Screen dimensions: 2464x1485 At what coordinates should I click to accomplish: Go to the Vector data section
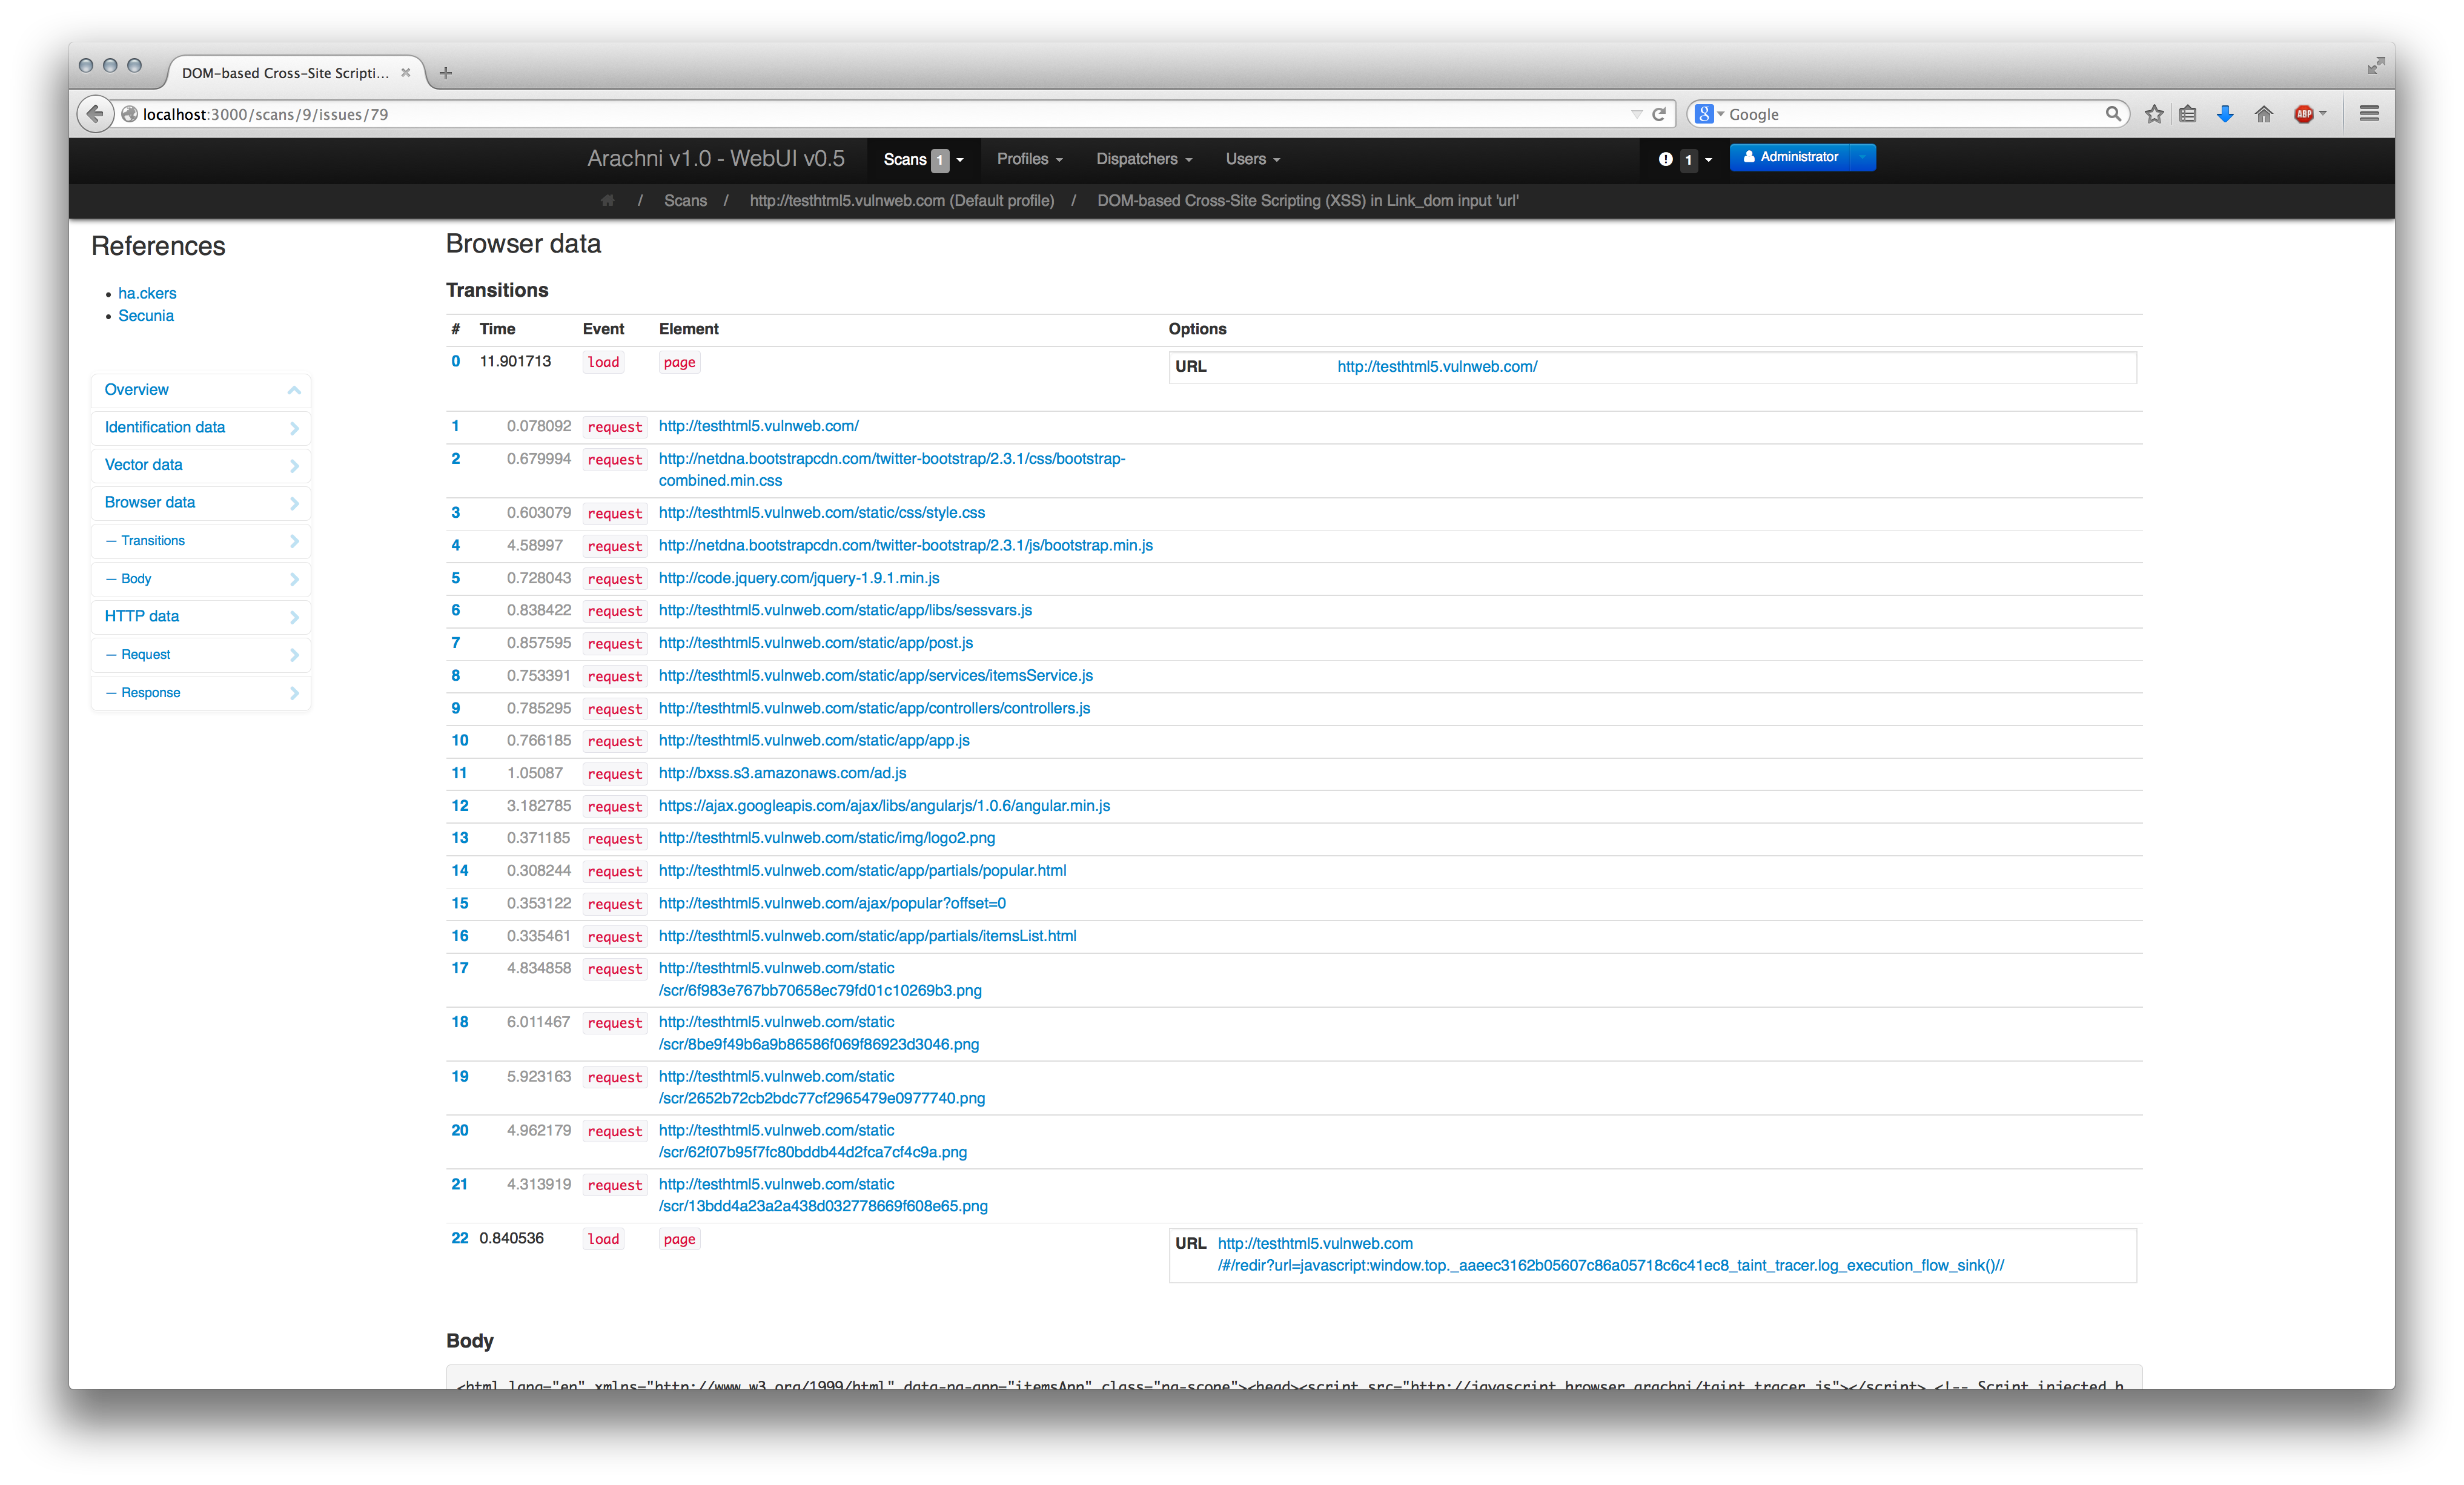point(201,465)
